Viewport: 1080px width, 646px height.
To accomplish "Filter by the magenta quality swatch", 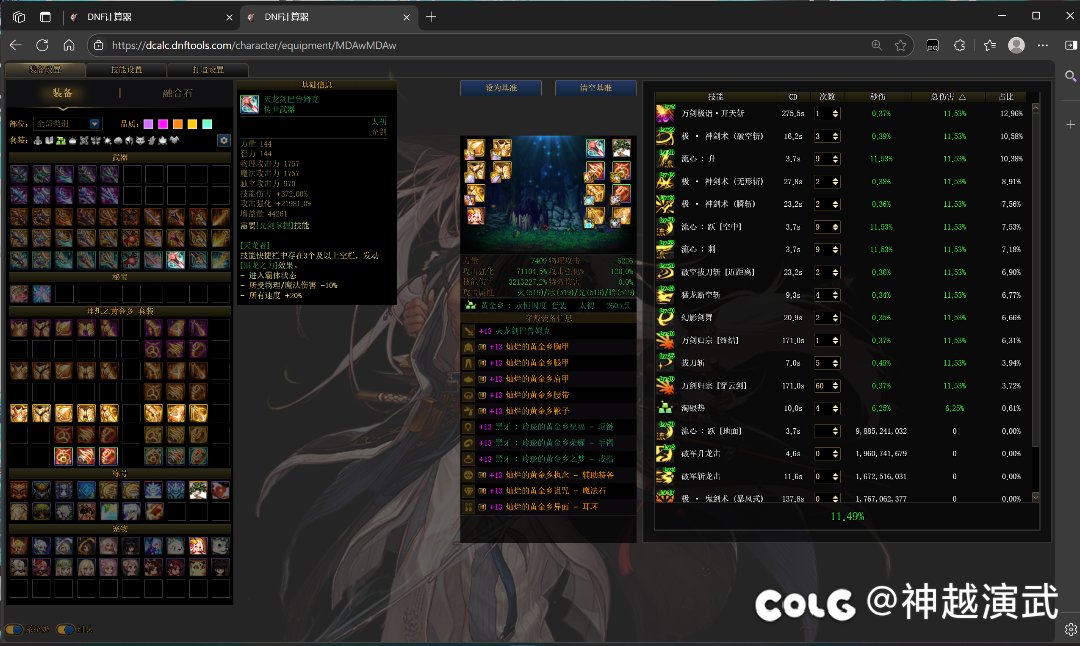I will 163,124.
